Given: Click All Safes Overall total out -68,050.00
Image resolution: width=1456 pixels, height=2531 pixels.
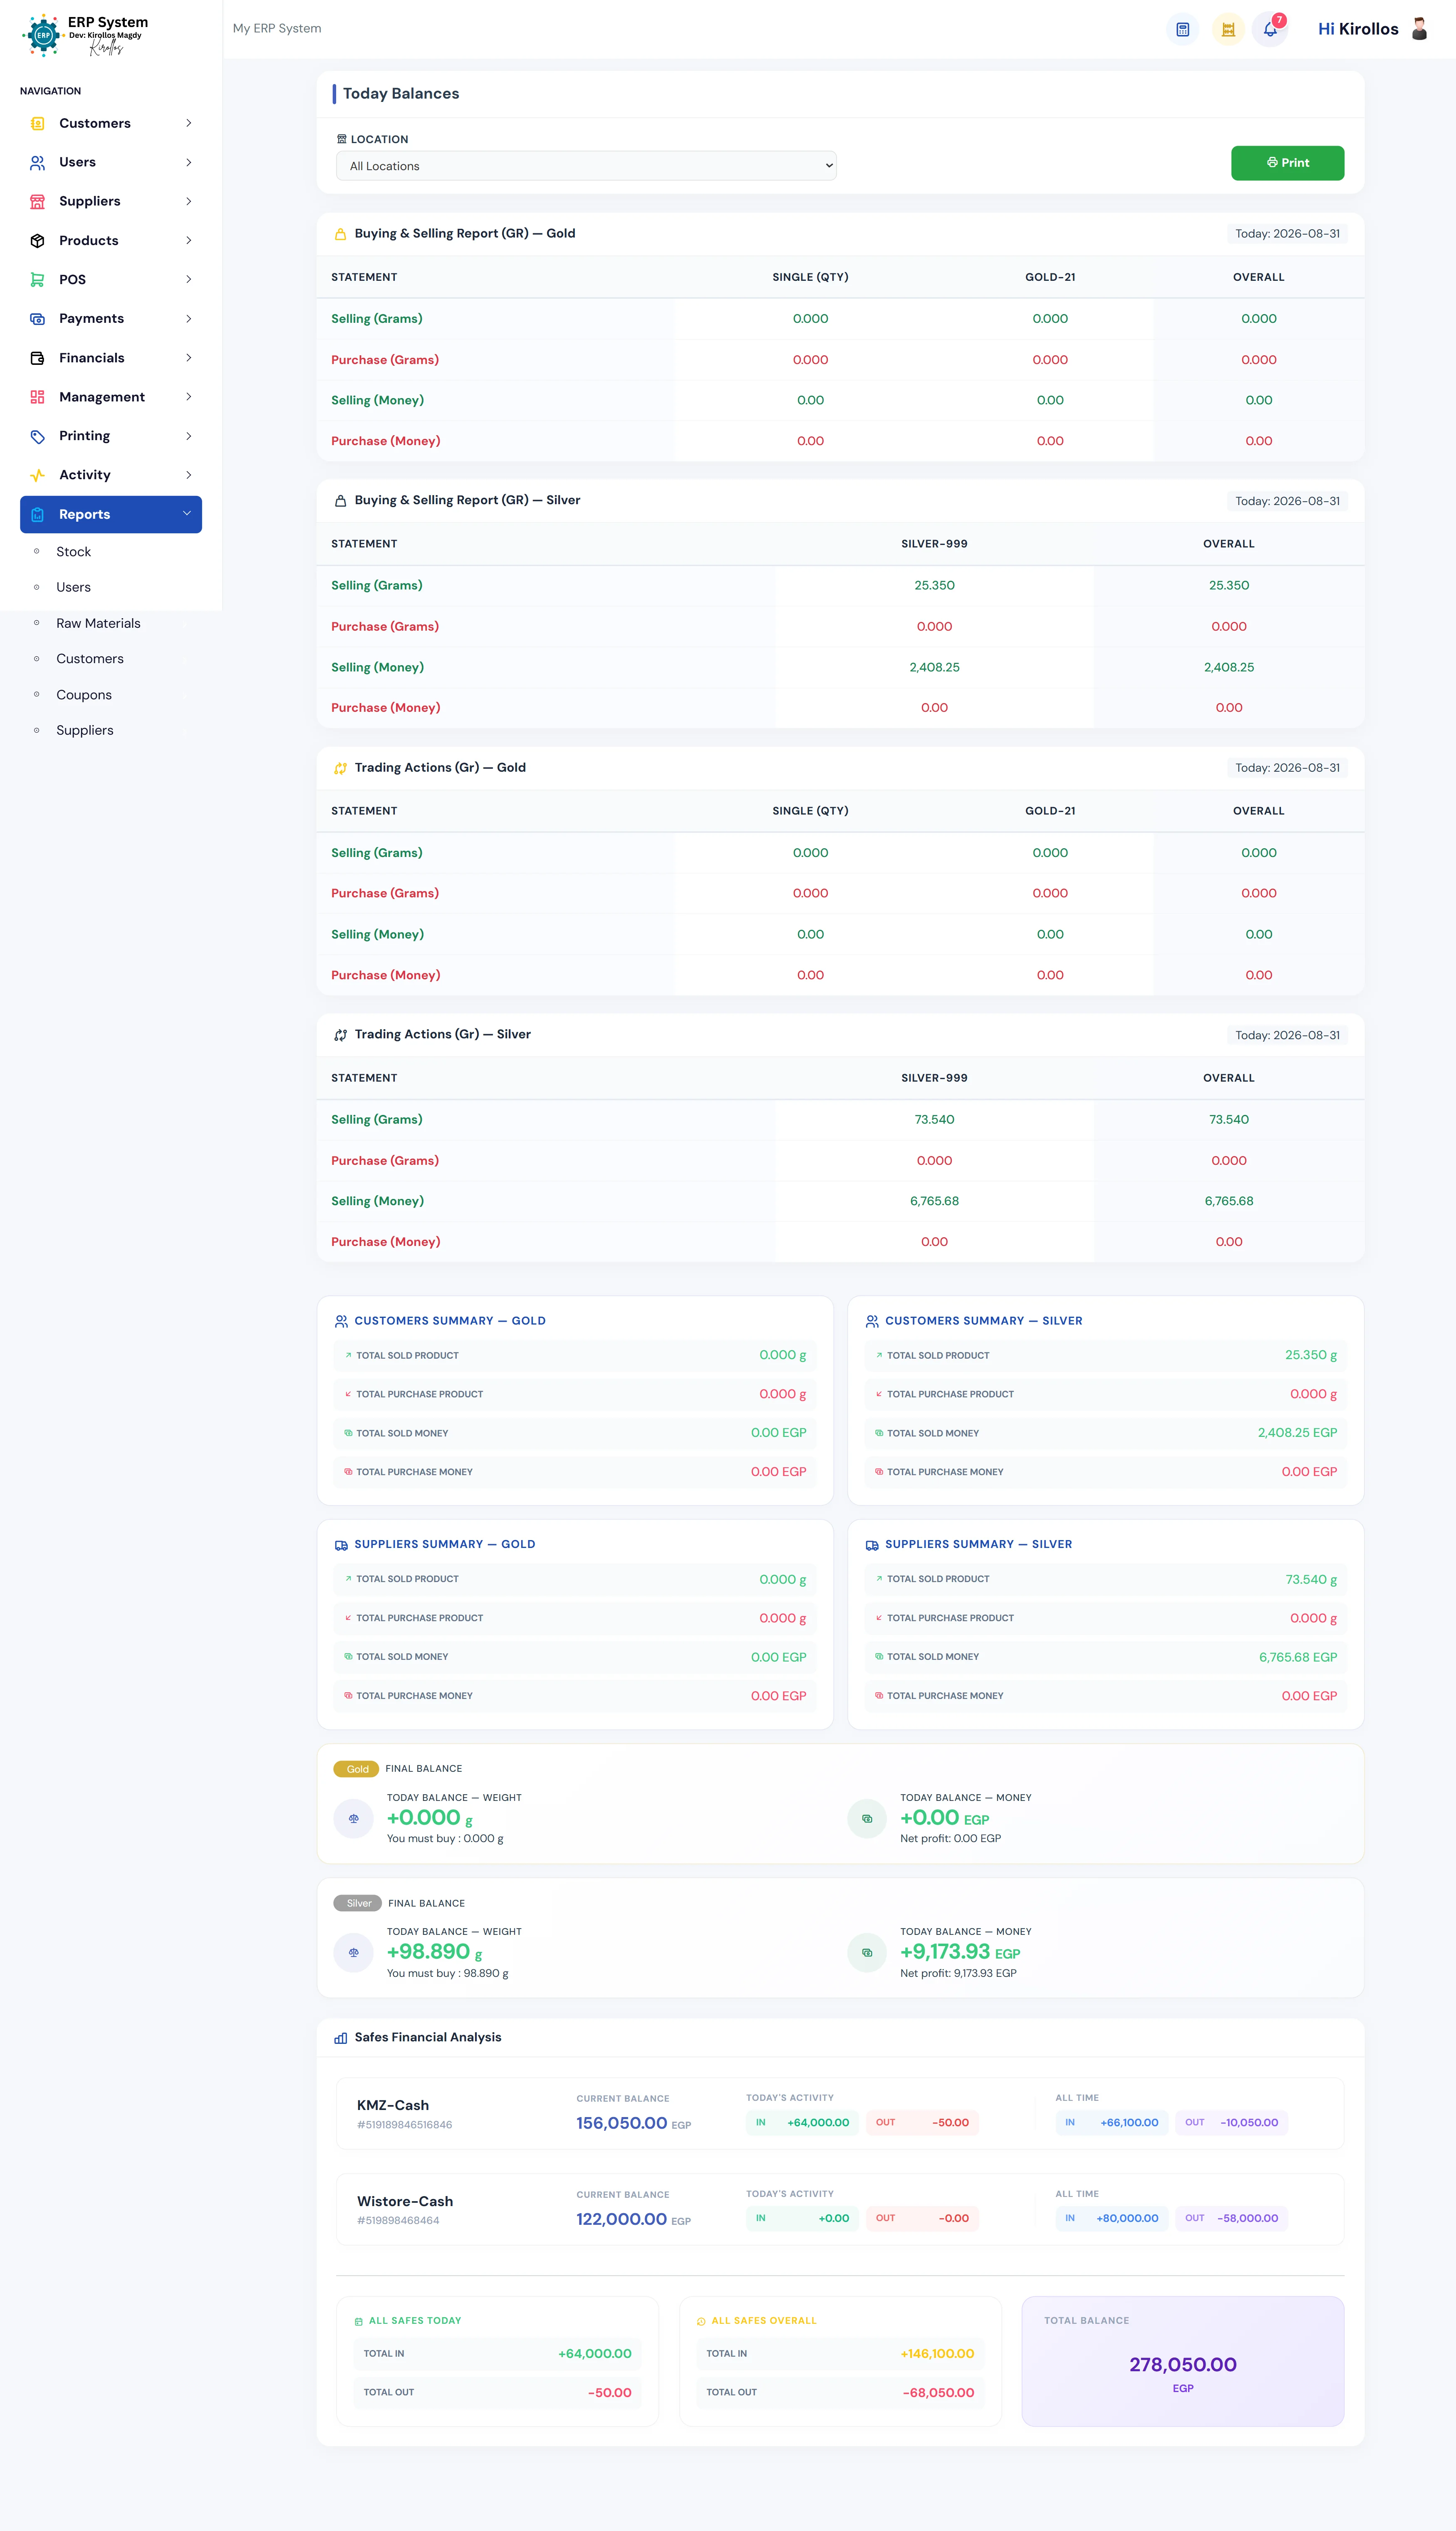Looking at the screenshot, I should coord(938,2393).
